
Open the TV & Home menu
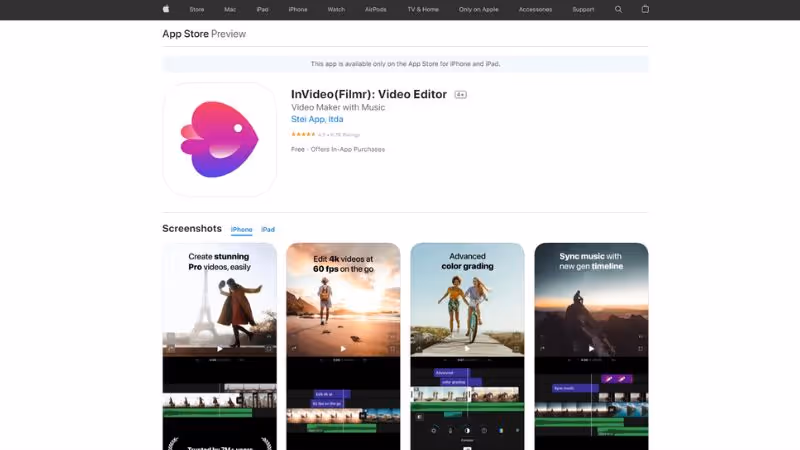click(x=423, y=9)
